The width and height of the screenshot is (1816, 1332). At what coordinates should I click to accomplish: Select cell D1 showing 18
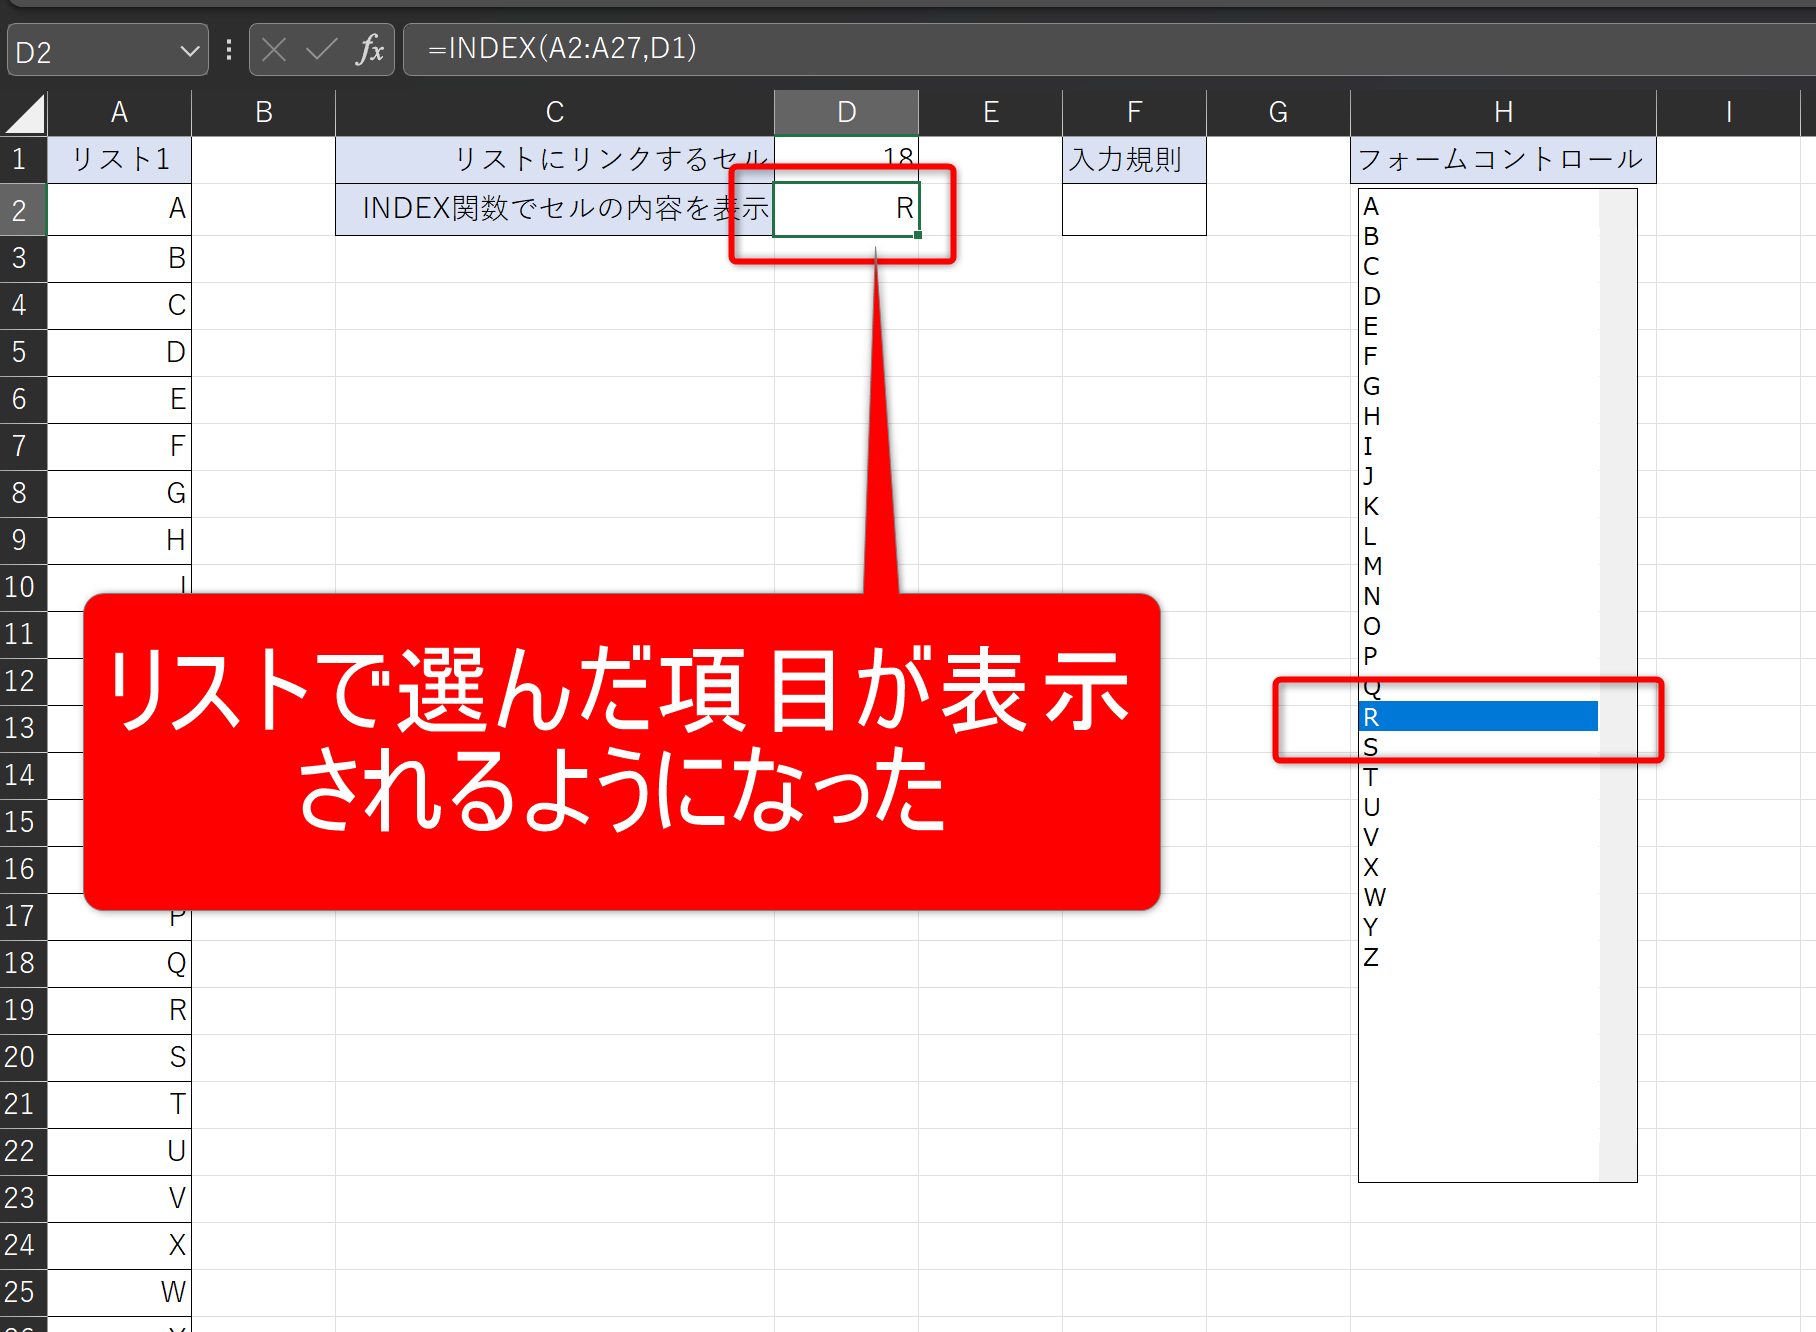tap(846, 159)
